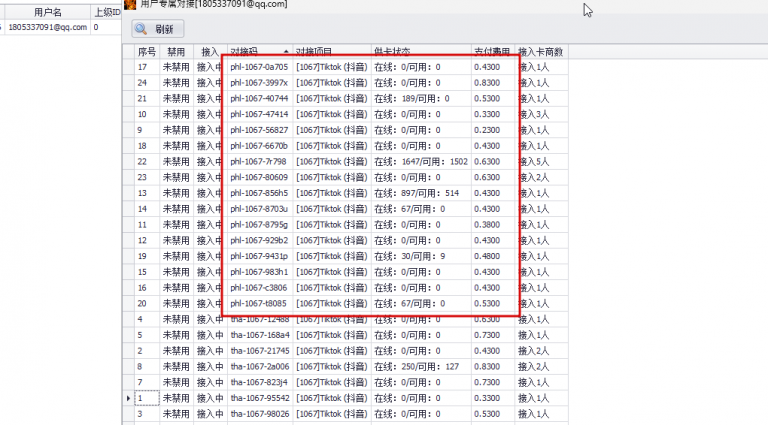
Task: Click the 对接码 sort arrow indicator
Action: tap(286, 52)
